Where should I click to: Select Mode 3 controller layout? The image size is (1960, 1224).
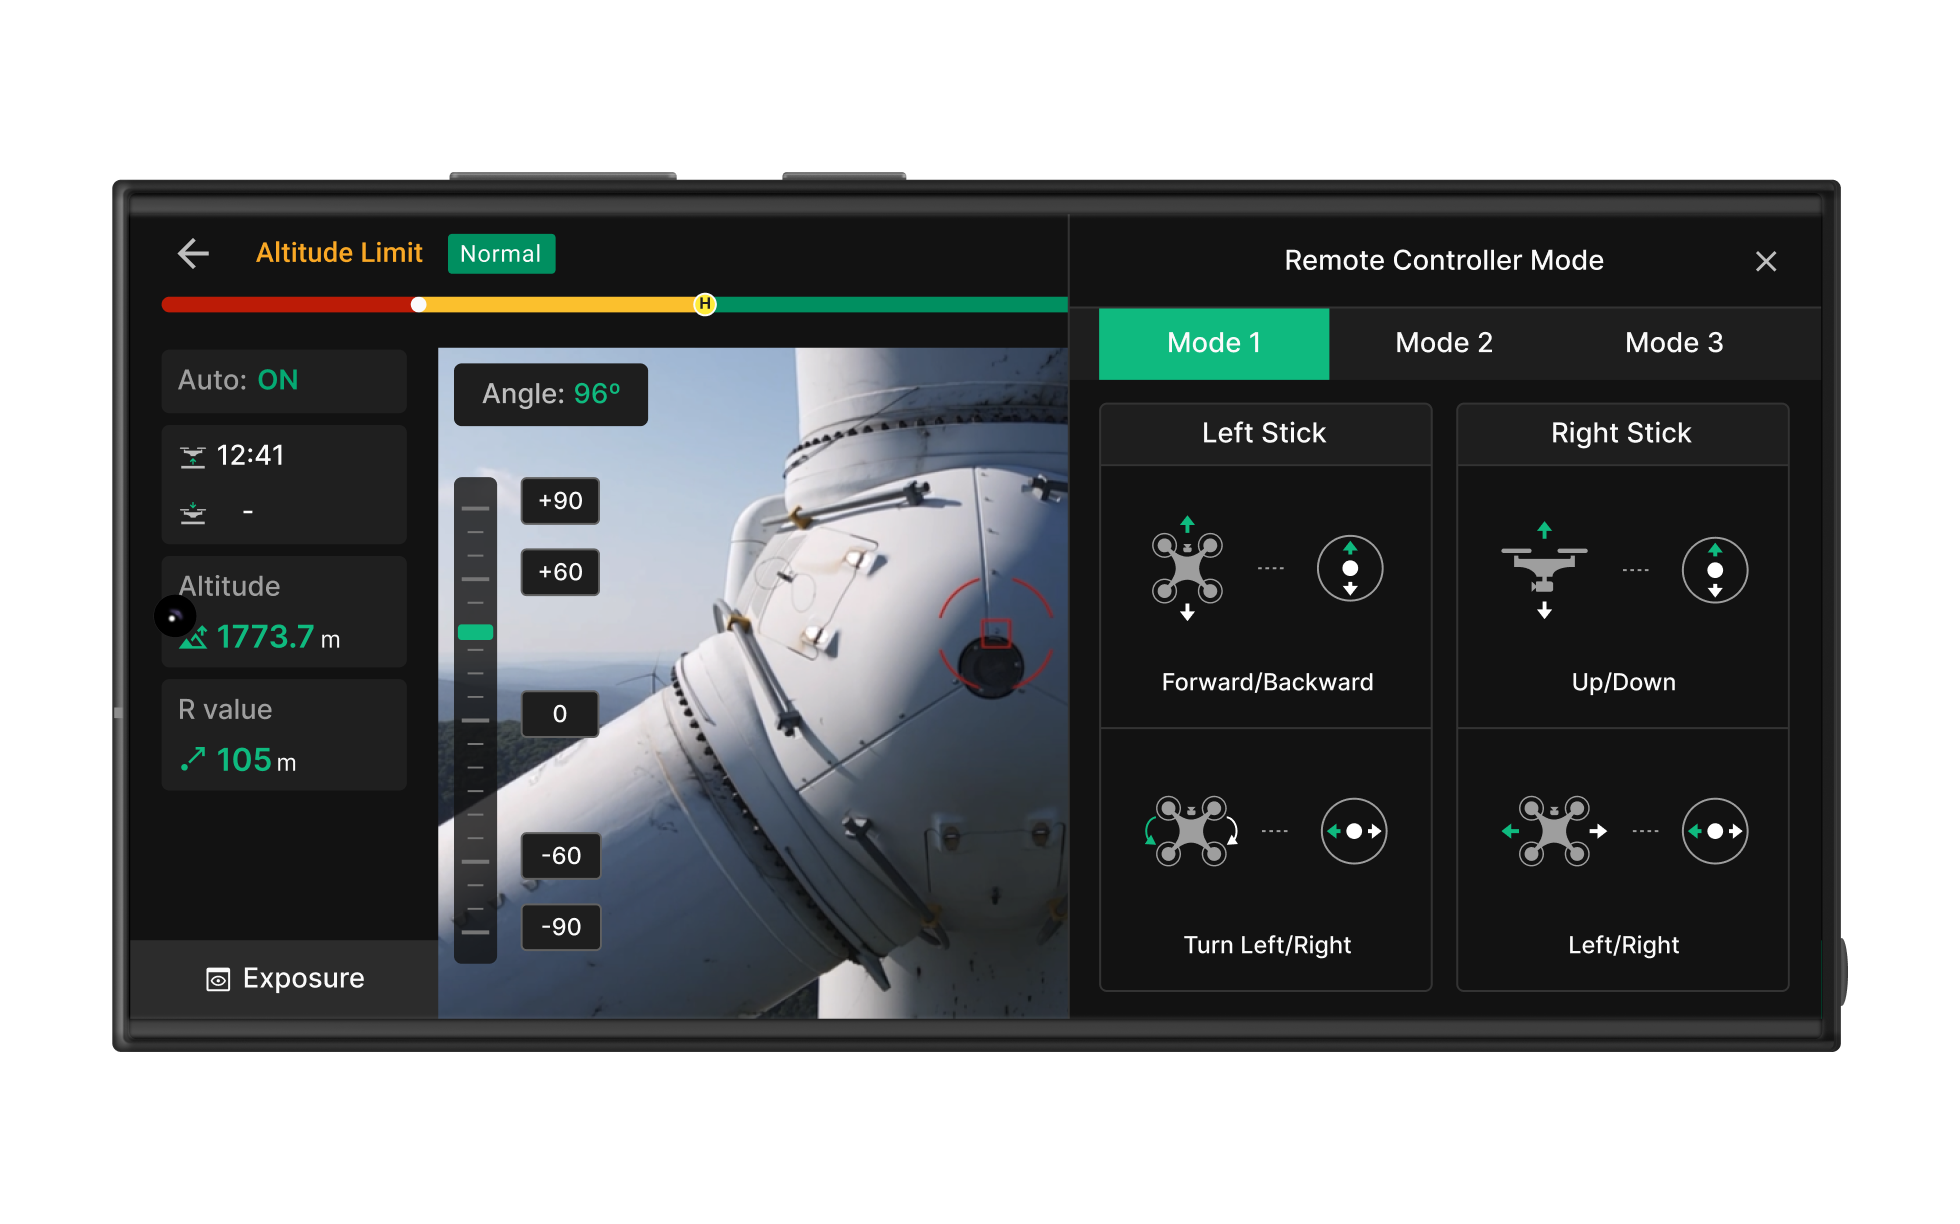click(x=1673, y=343)
